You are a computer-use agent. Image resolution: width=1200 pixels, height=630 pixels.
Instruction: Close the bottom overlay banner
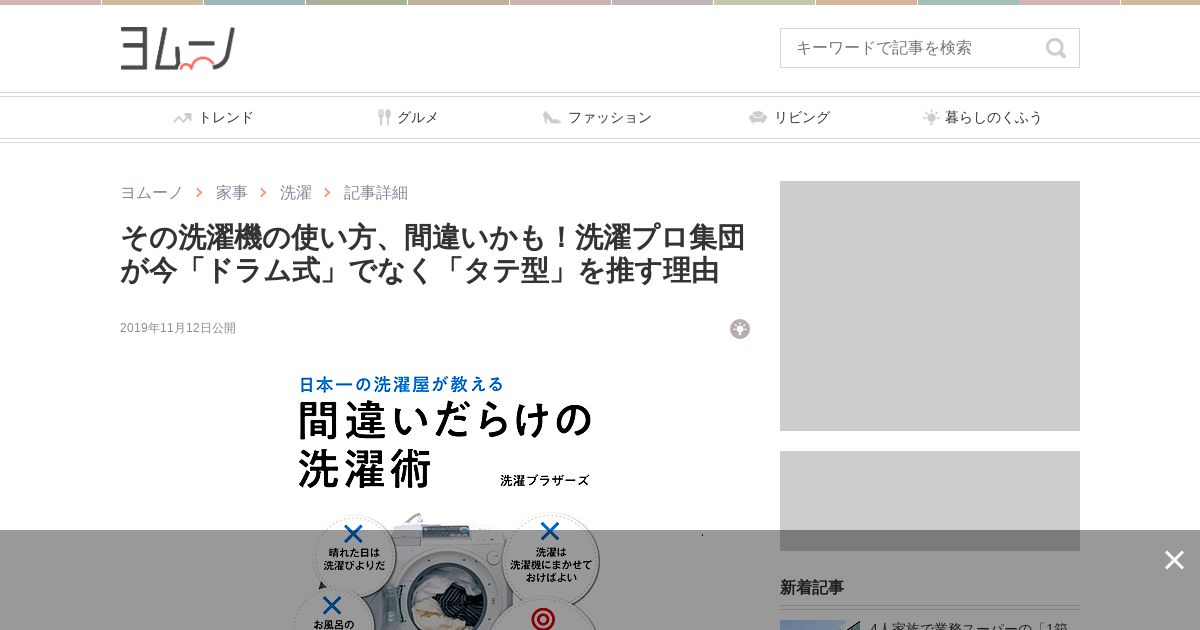[x=1174, y=560]
